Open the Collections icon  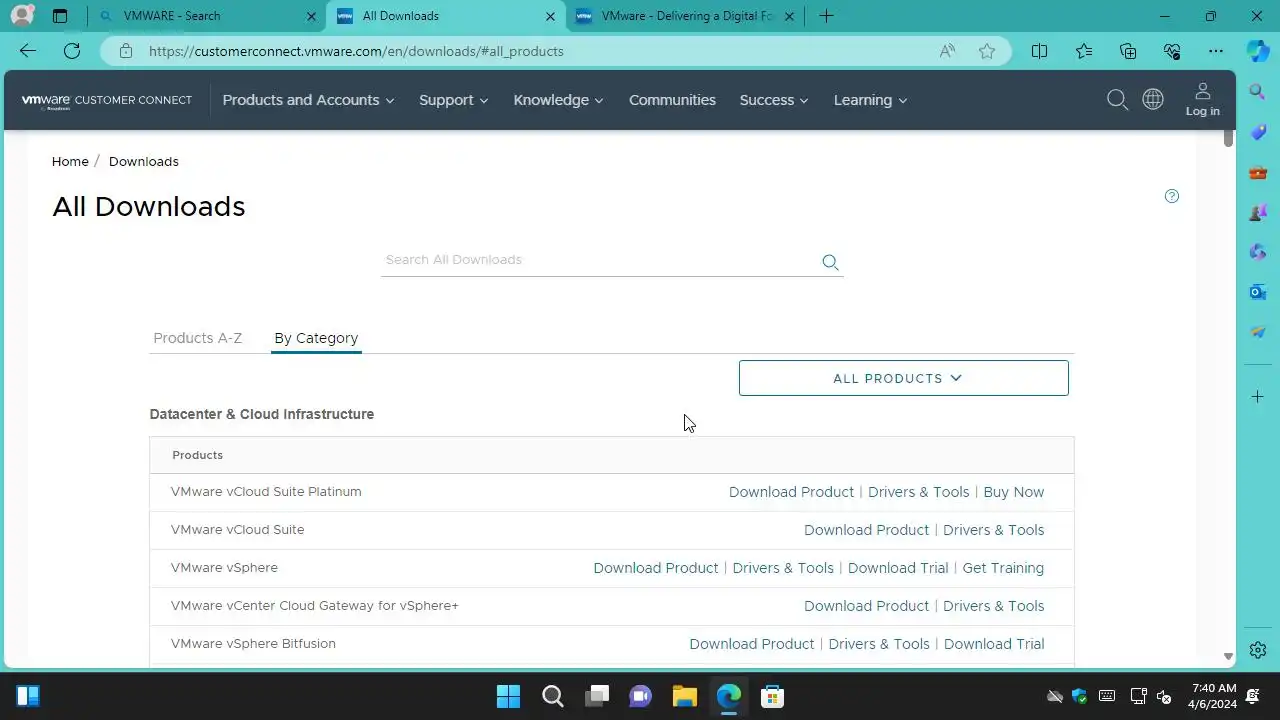pos(1128,51)
